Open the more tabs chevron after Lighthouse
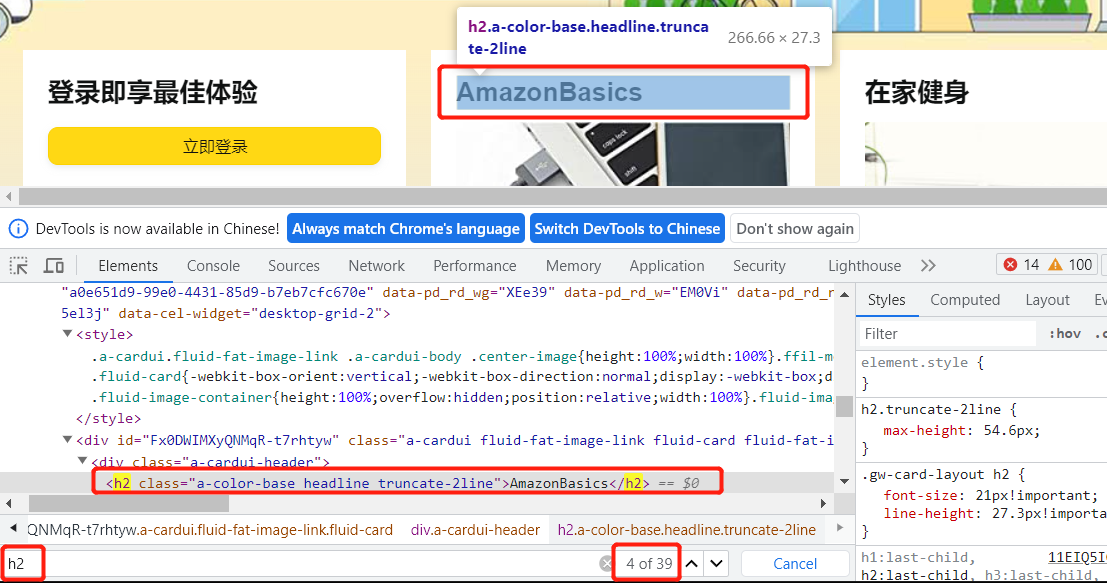Image resolution: width=1107 pixels, height=583 pixels. click(928, 266)
